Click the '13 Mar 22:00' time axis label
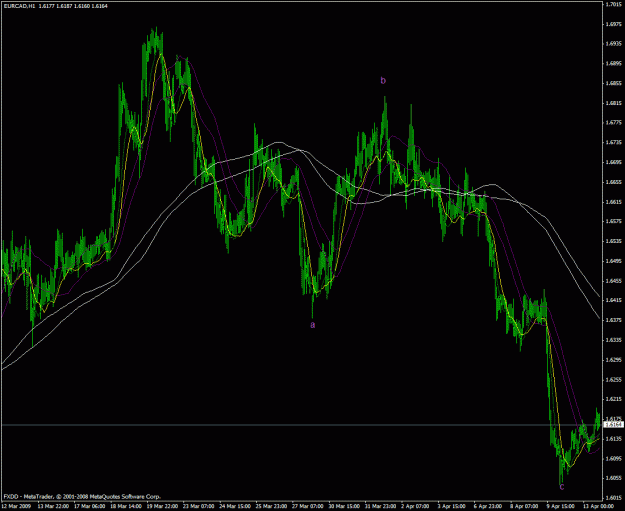Image resolution: width=625 pixels, height=511 pixels. tap(53, 506)
